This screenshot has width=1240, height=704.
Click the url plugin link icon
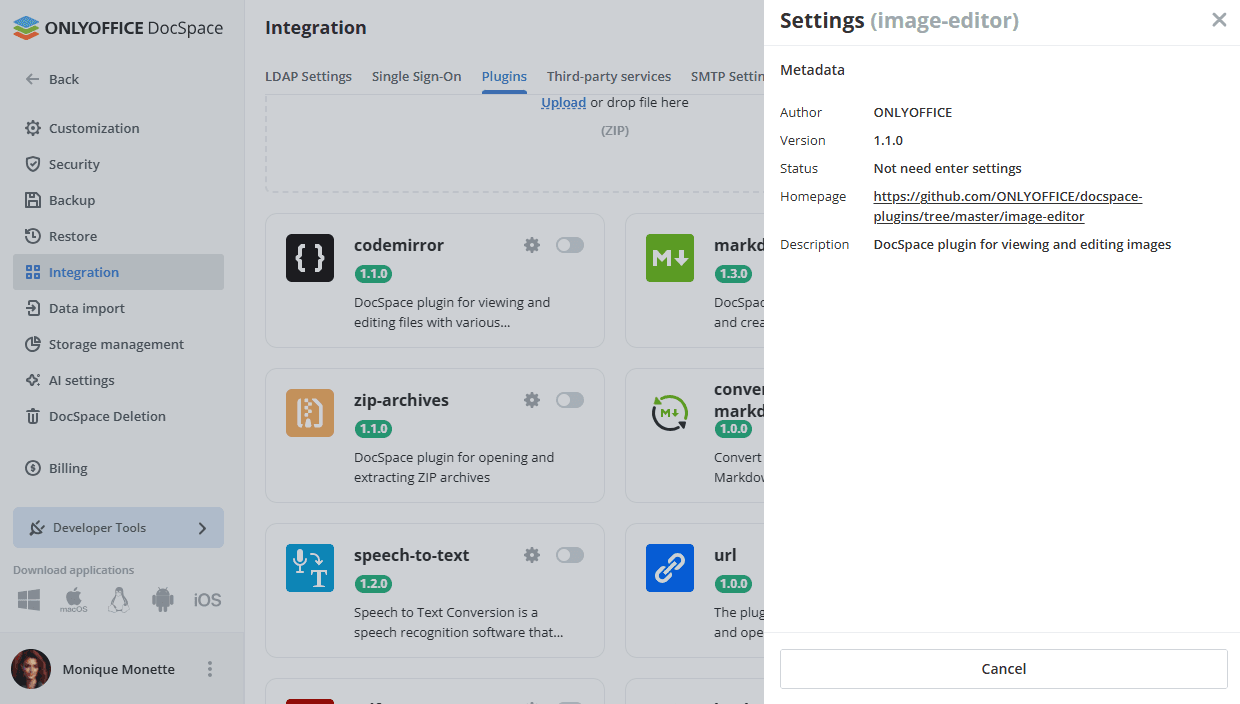click(x=670, y=568)
